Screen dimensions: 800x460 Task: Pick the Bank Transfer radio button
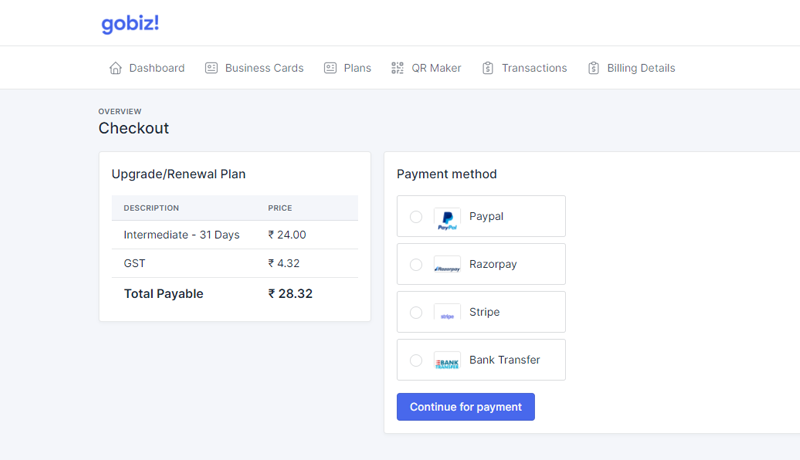416,361
